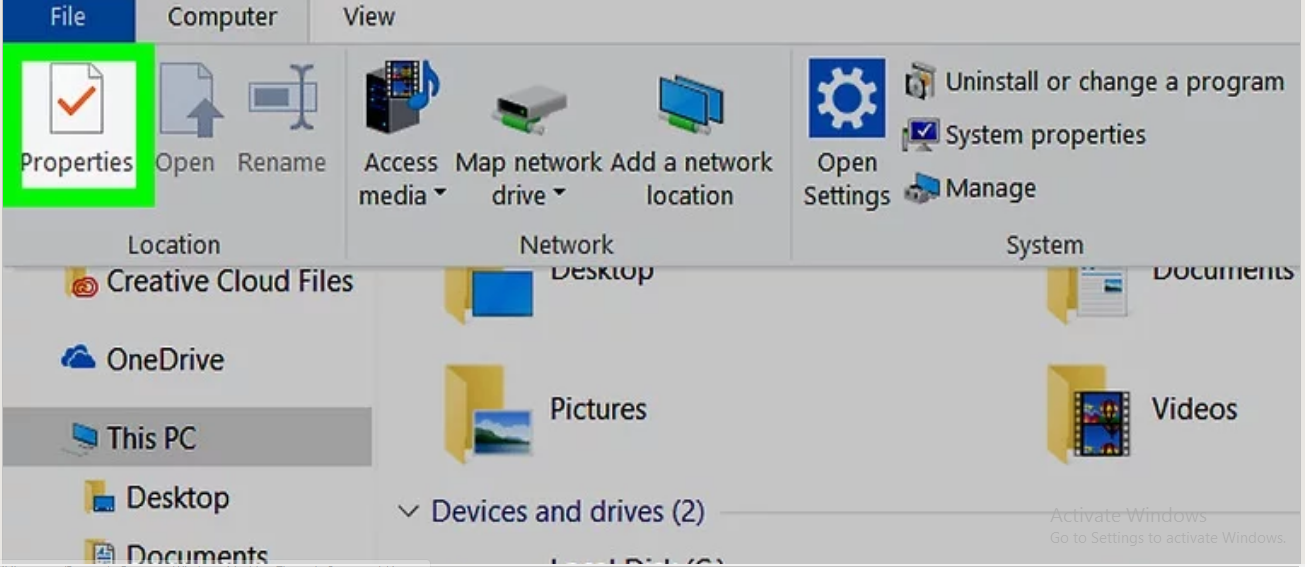Click the Open Settings gear icon
1305x567 pixels.
[846, 98]
